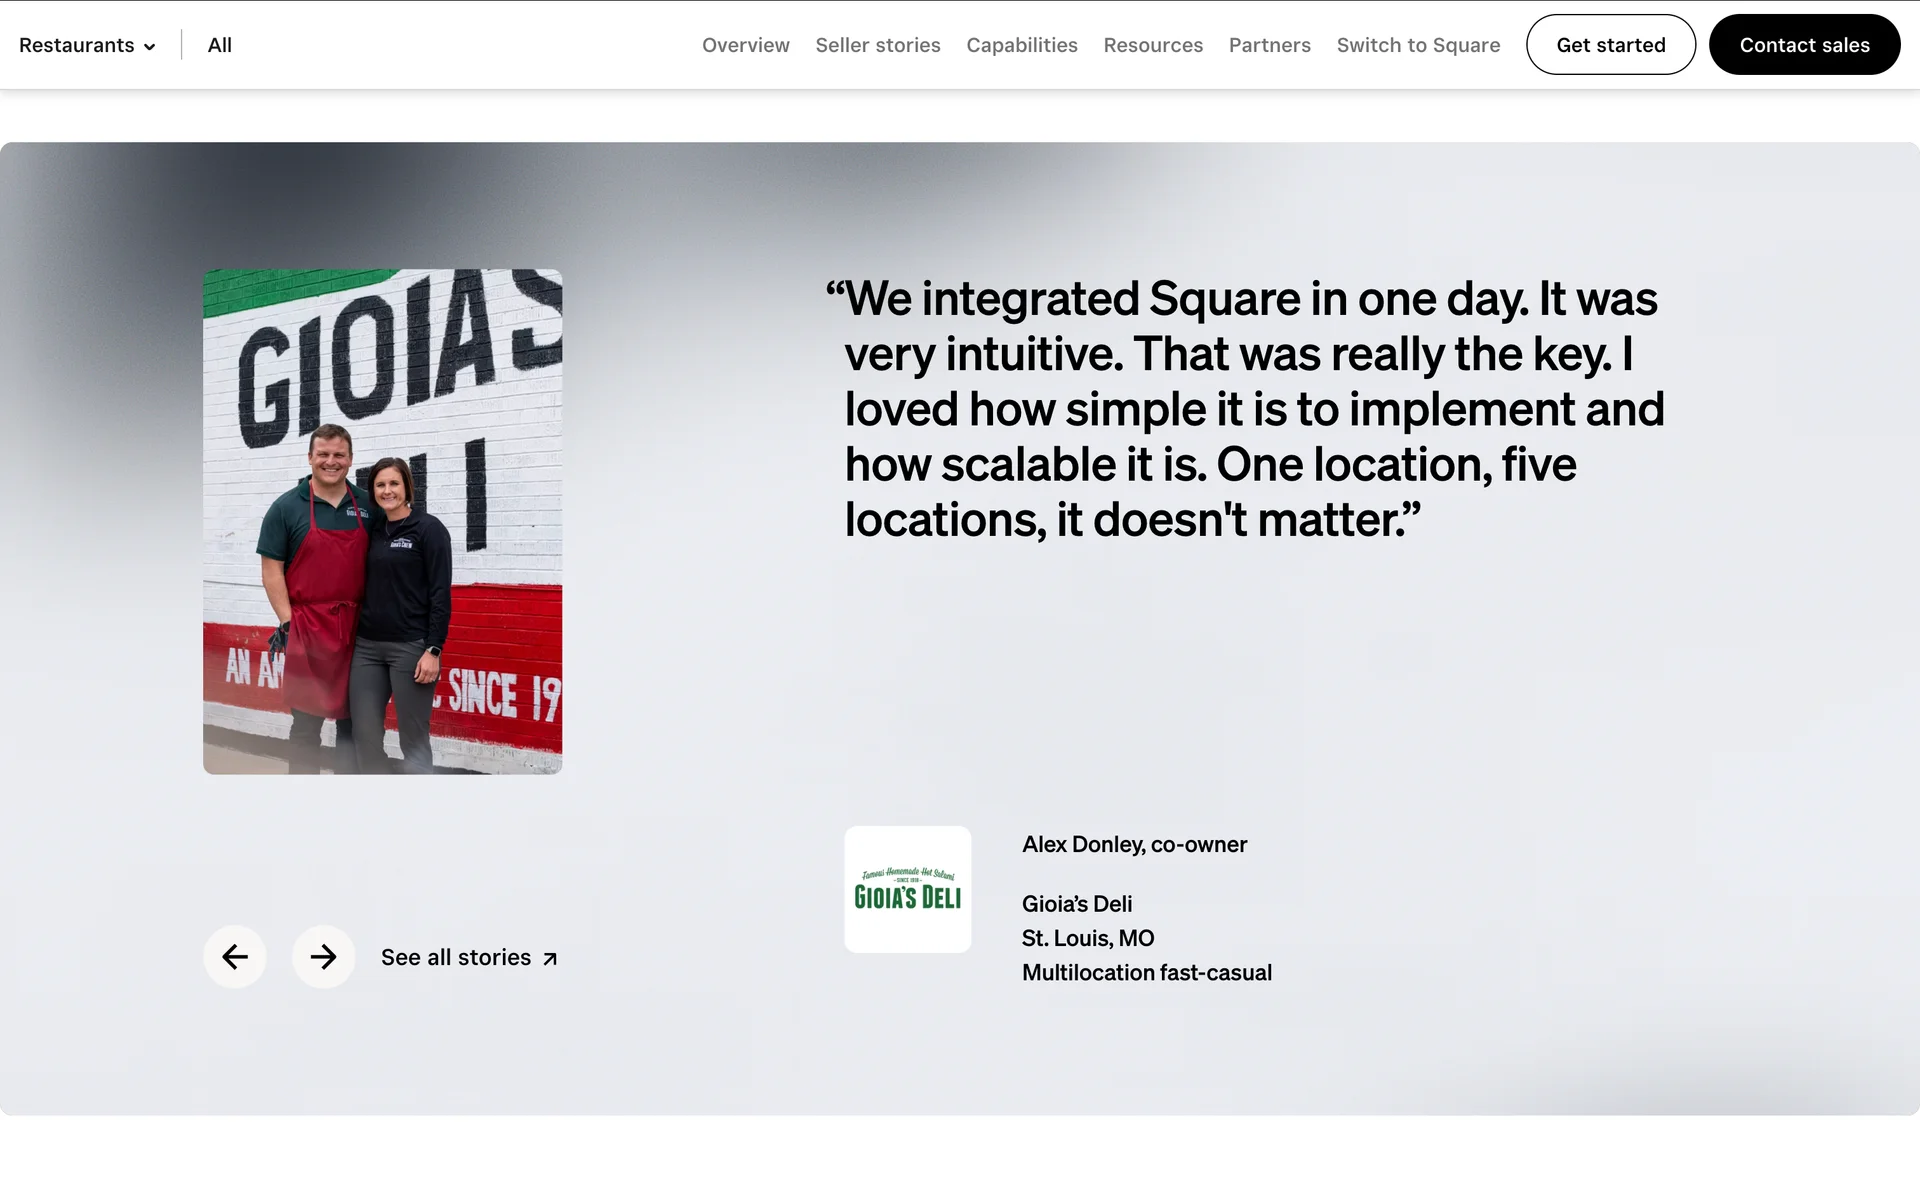Click the Alex Donley, co-owner text
This screenshot has width=1920, height=1200.
1134,844
